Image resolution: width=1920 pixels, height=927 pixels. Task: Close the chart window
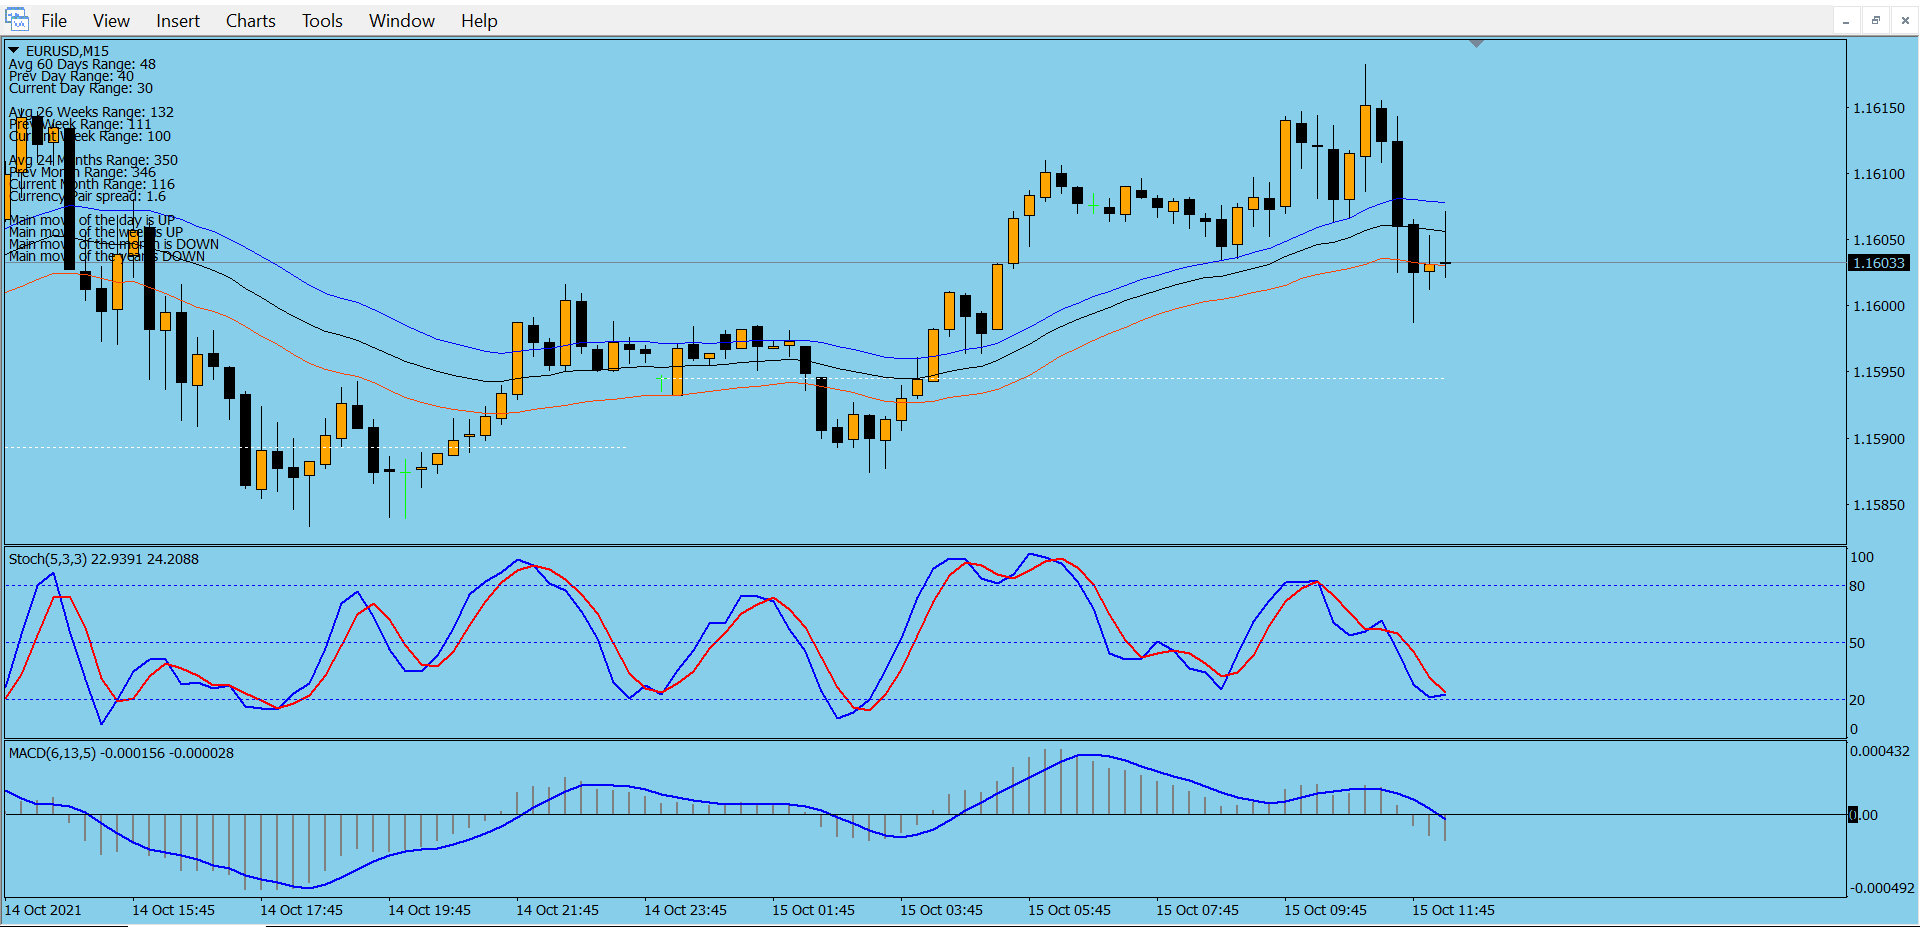(x=1905, y=21)
